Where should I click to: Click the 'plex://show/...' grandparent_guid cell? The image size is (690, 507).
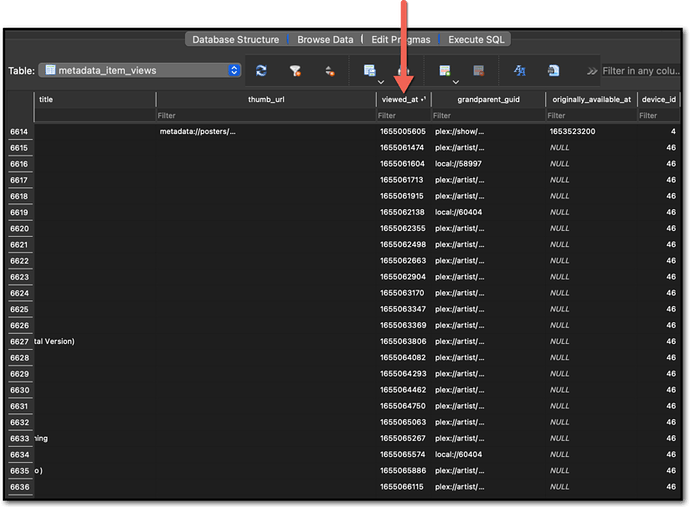click(488, 132)
